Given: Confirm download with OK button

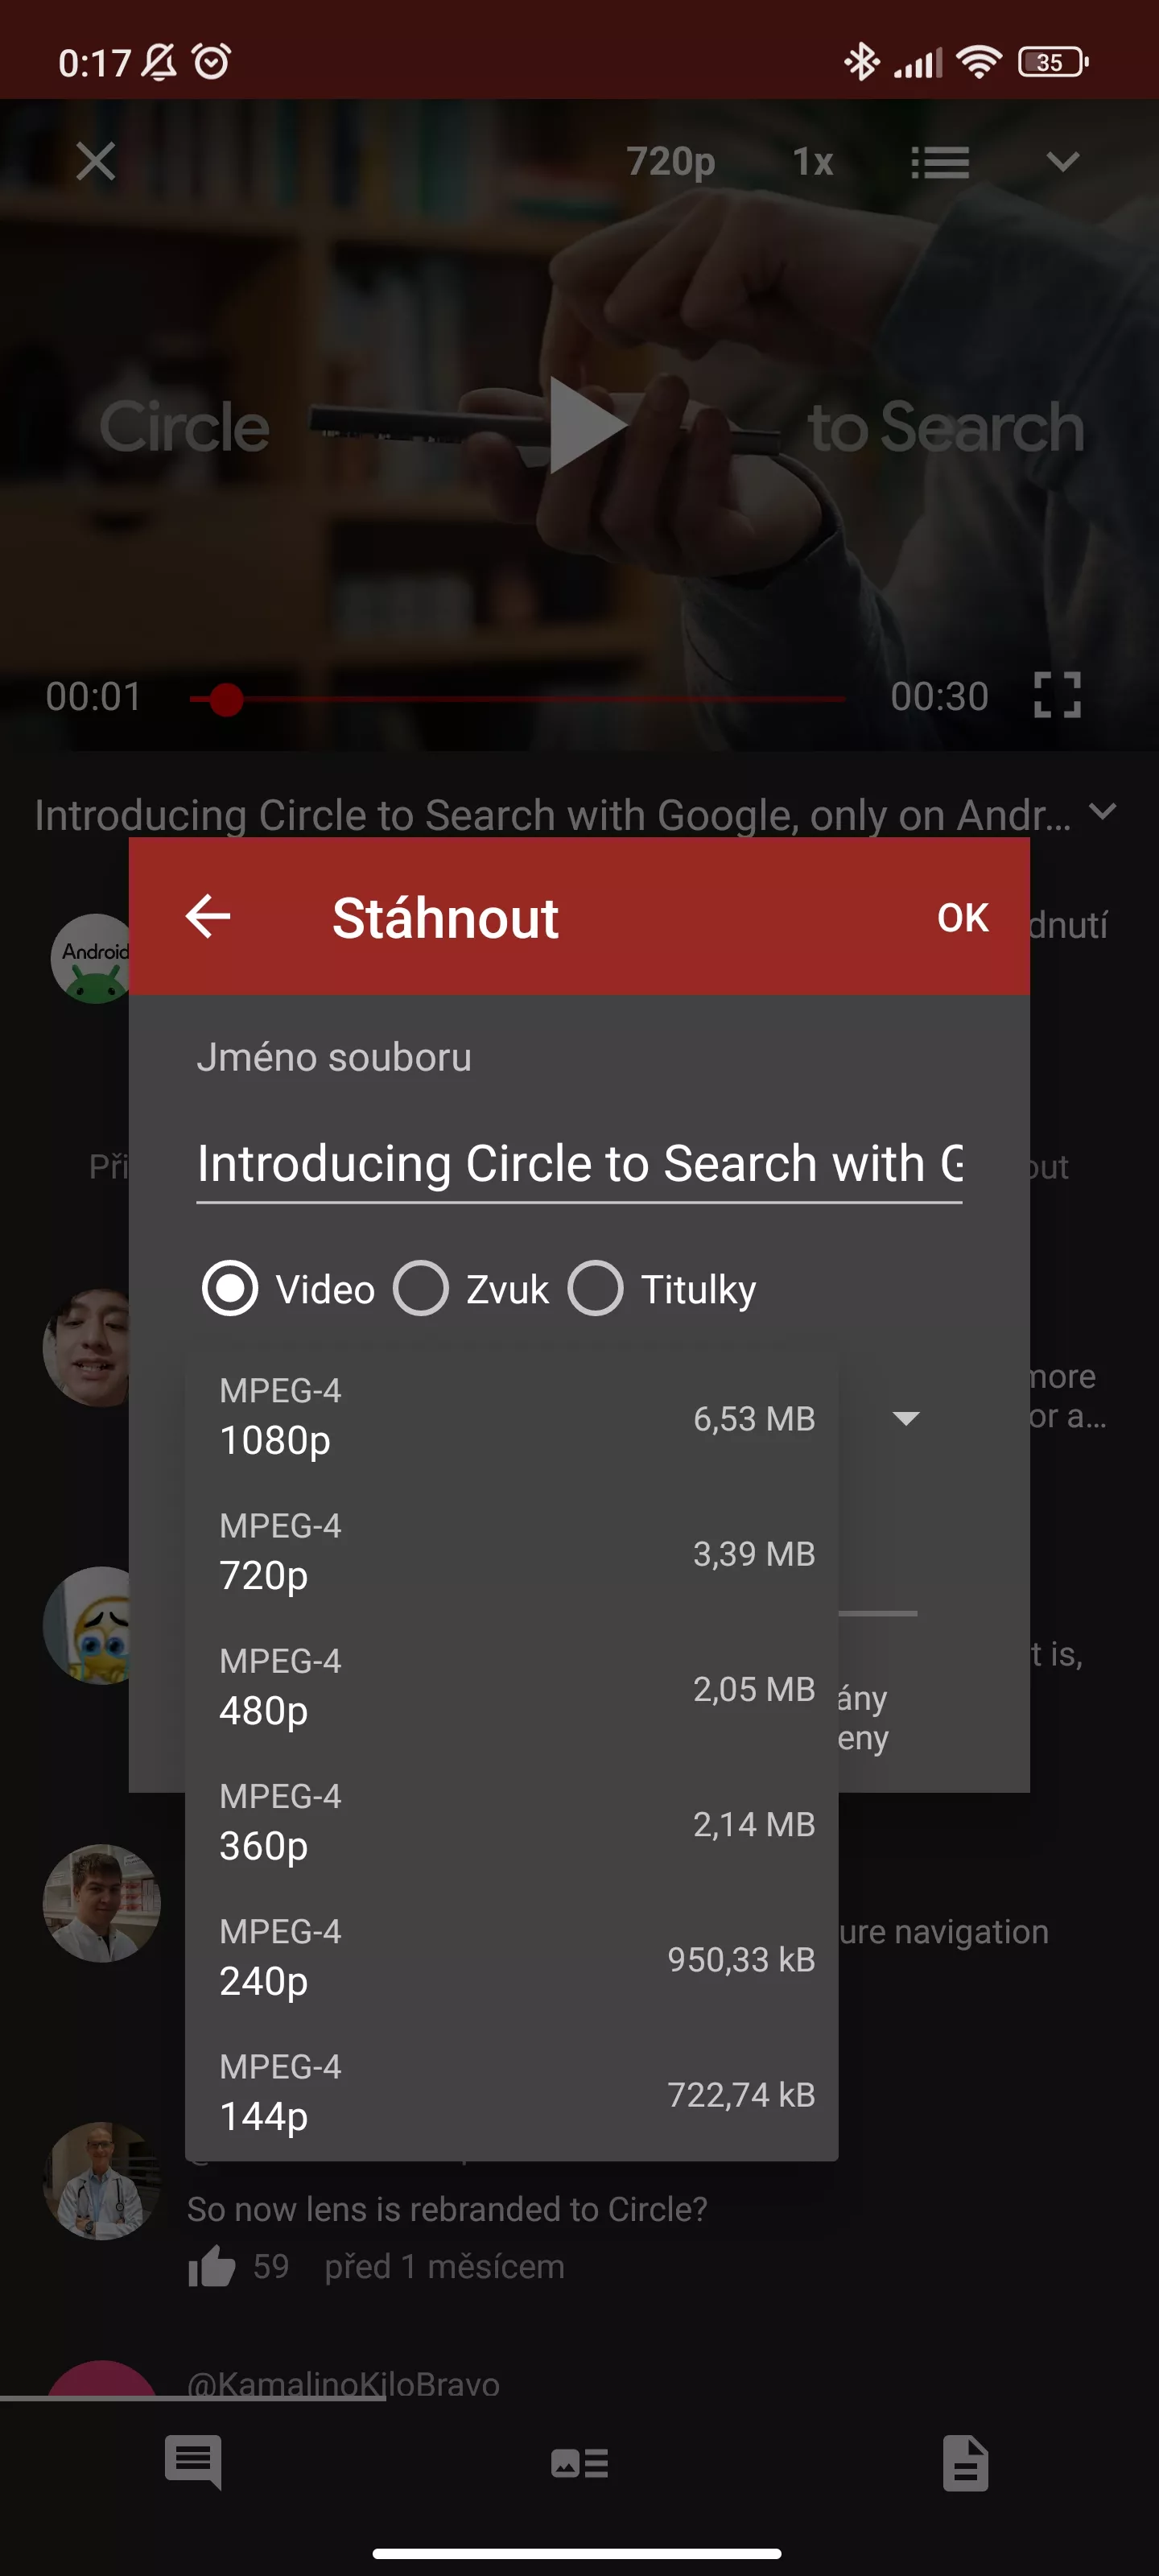Looking at the screenshot, I should point(962,917).
